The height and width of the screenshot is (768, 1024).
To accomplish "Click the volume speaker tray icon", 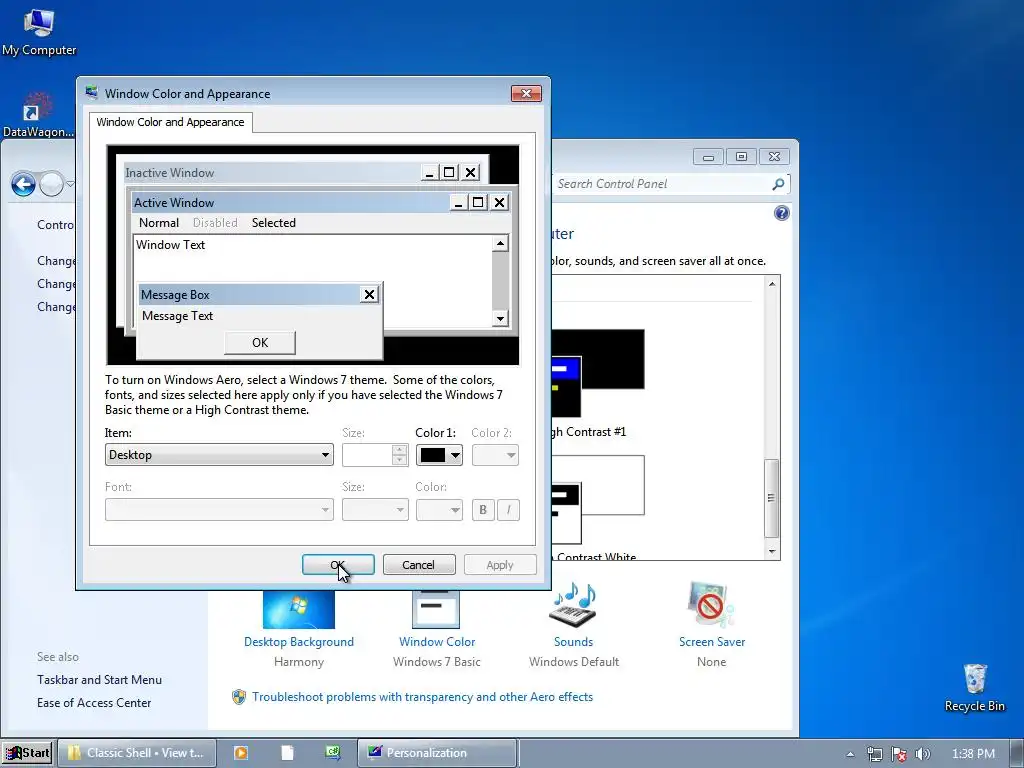I will 922,754.
